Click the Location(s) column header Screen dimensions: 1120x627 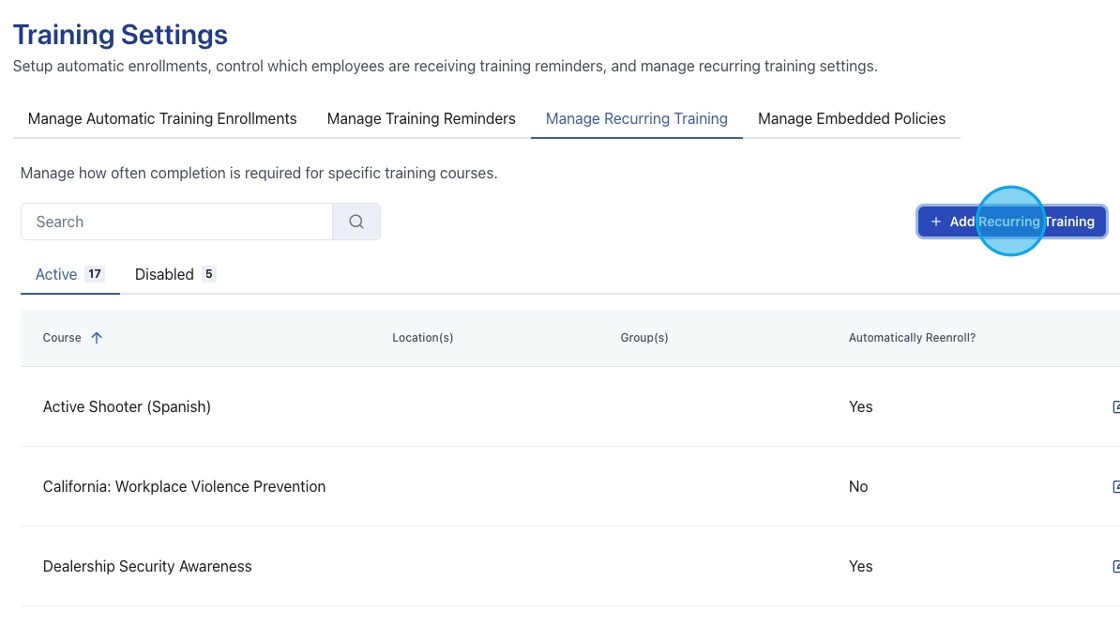[x=422, y=338]
